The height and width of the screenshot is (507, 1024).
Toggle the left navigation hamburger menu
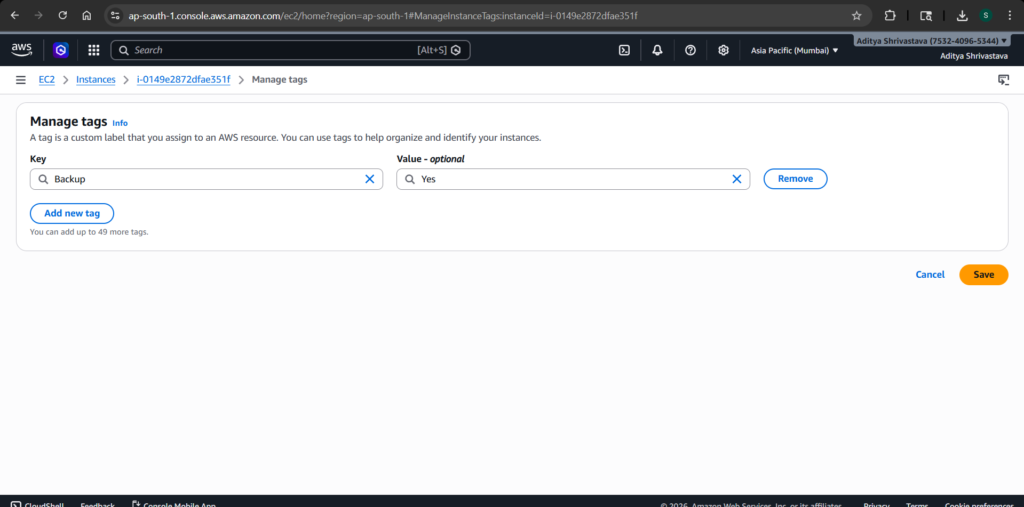pos(21,80)
